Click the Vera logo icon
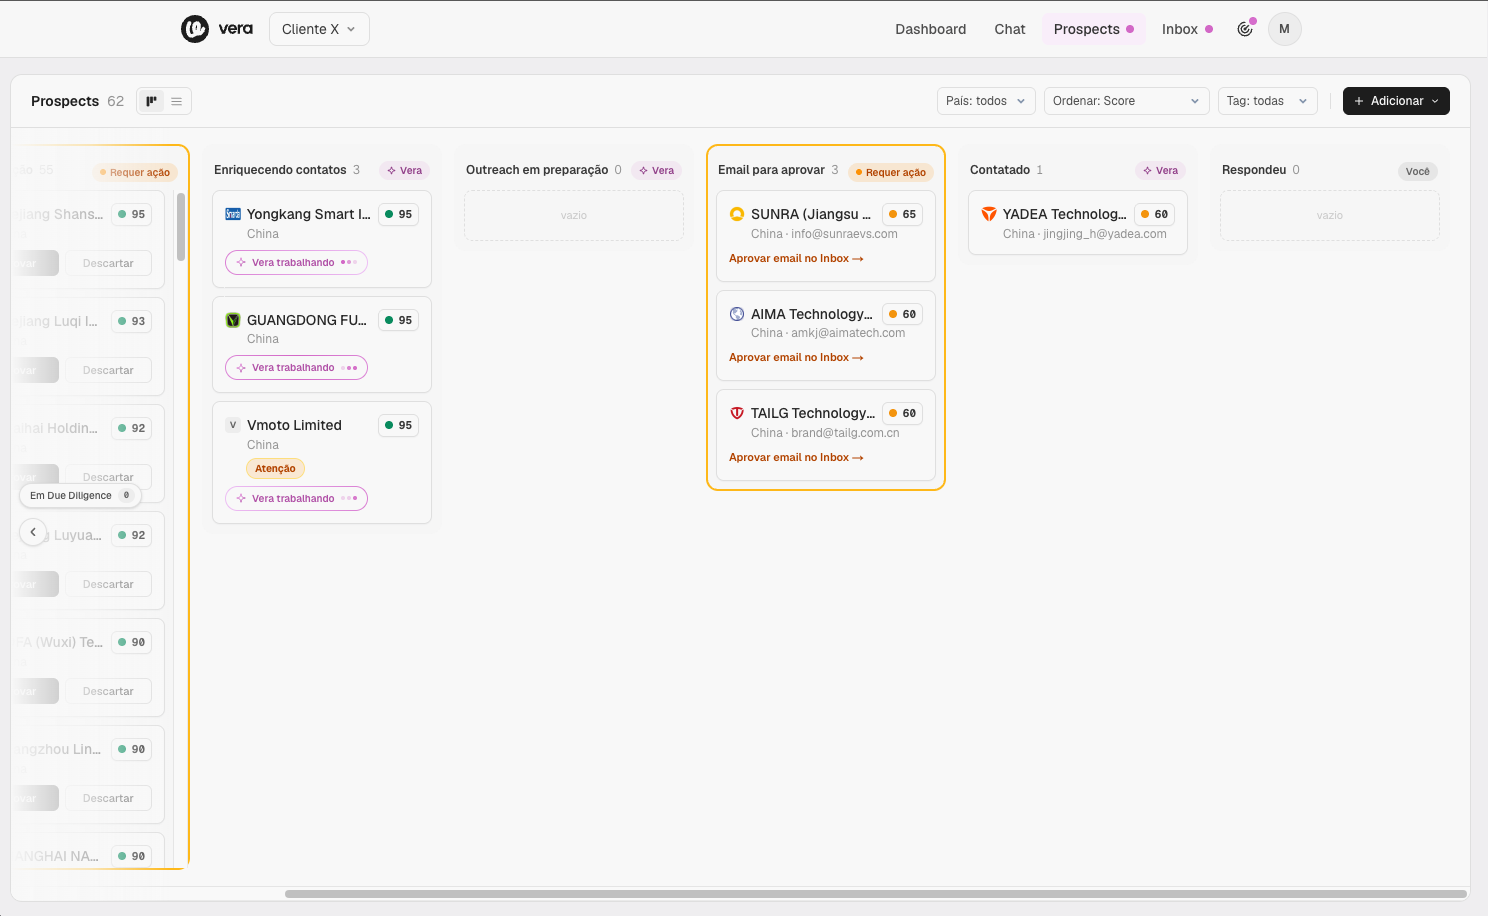1488x916 pixels. tap(194, 29)
